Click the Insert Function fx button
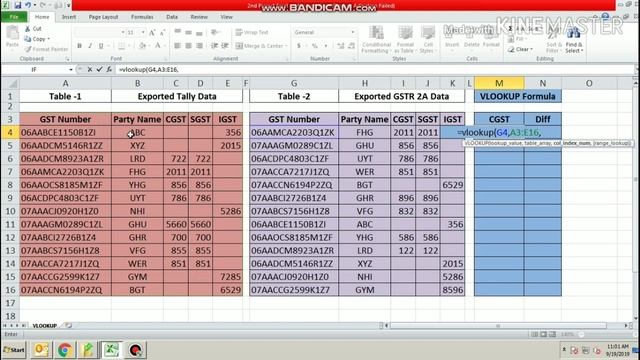The width and height of the screenshot is (640, 360). pos(109,70)
